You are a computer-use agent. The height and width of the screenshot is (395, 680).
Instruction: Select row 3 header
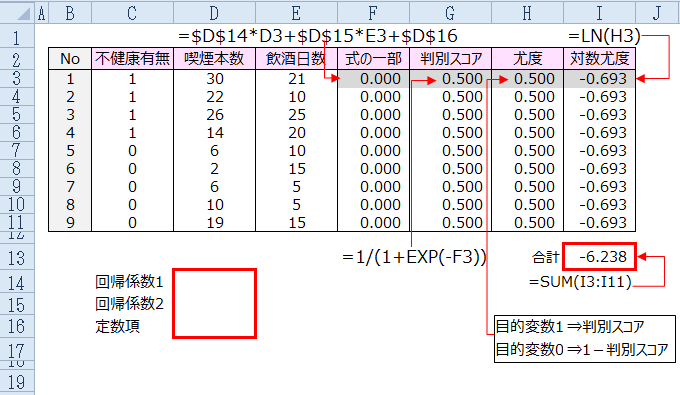pyautogui.click(x=17, y=78)
